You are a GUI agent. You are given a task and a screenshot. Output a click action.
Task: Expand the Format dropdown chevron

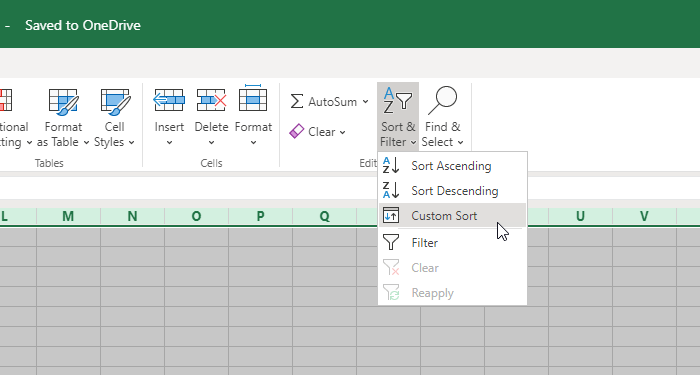tap(253, 143)
